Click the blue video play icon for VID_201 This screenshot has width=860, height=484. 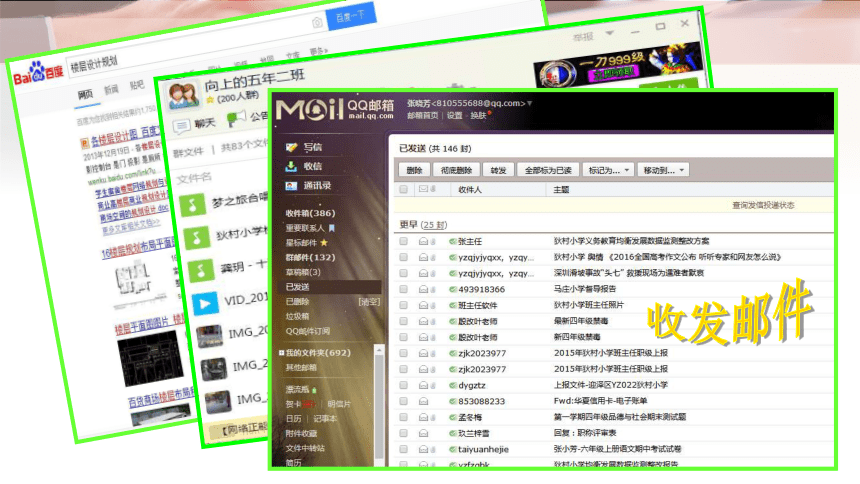[206, 303]
